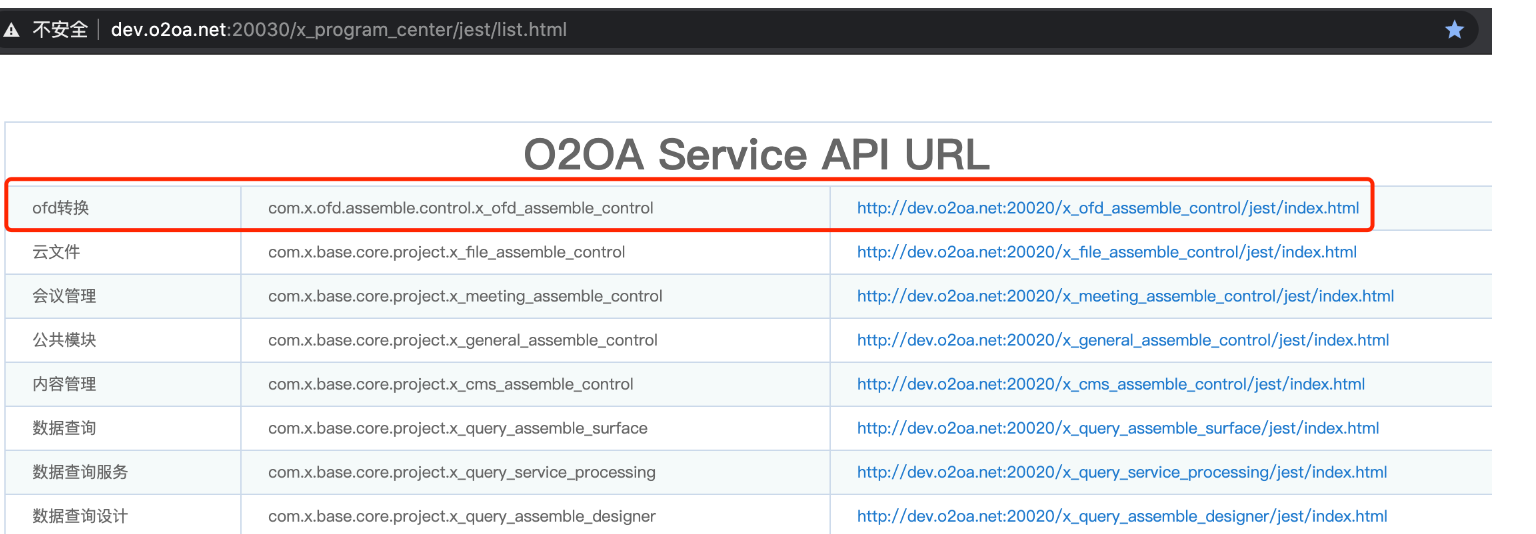
Task: Click the 不安全 security label
Action: pyautogui.click(x=60, y=30)
